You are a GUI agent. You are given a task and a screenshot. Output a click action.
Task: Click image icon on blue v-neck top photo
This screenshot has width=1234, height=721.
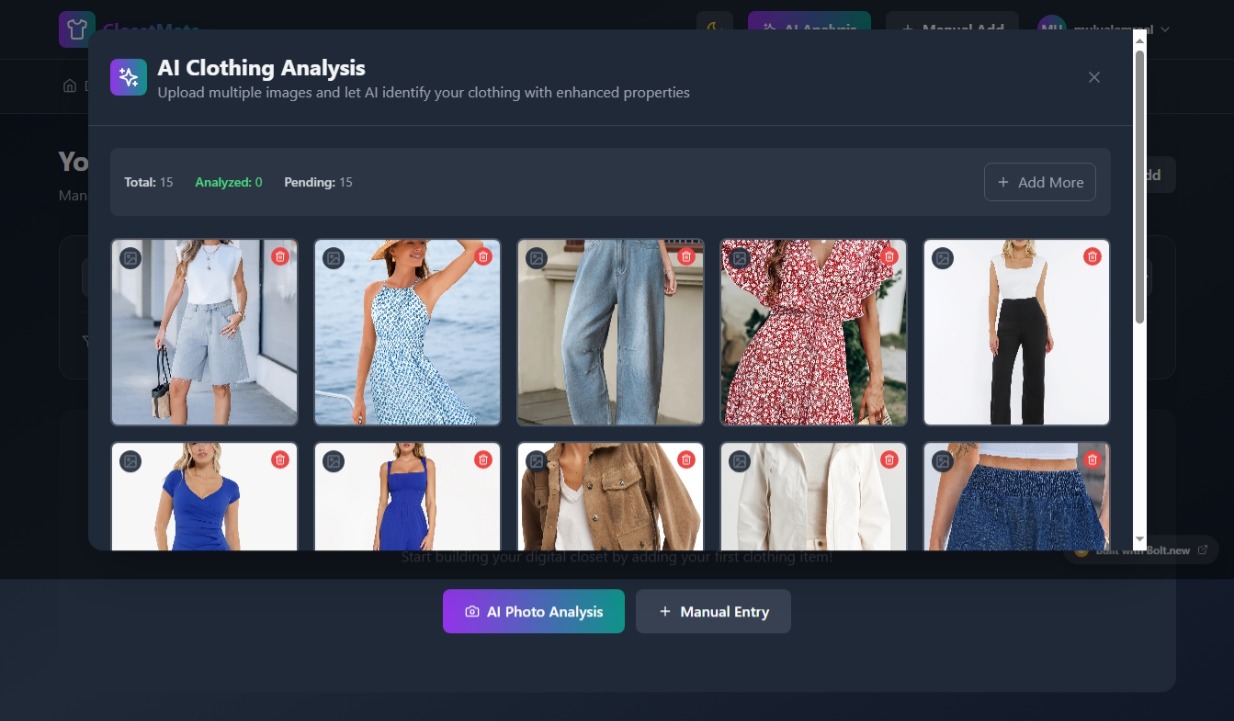(x=130, y=461)
